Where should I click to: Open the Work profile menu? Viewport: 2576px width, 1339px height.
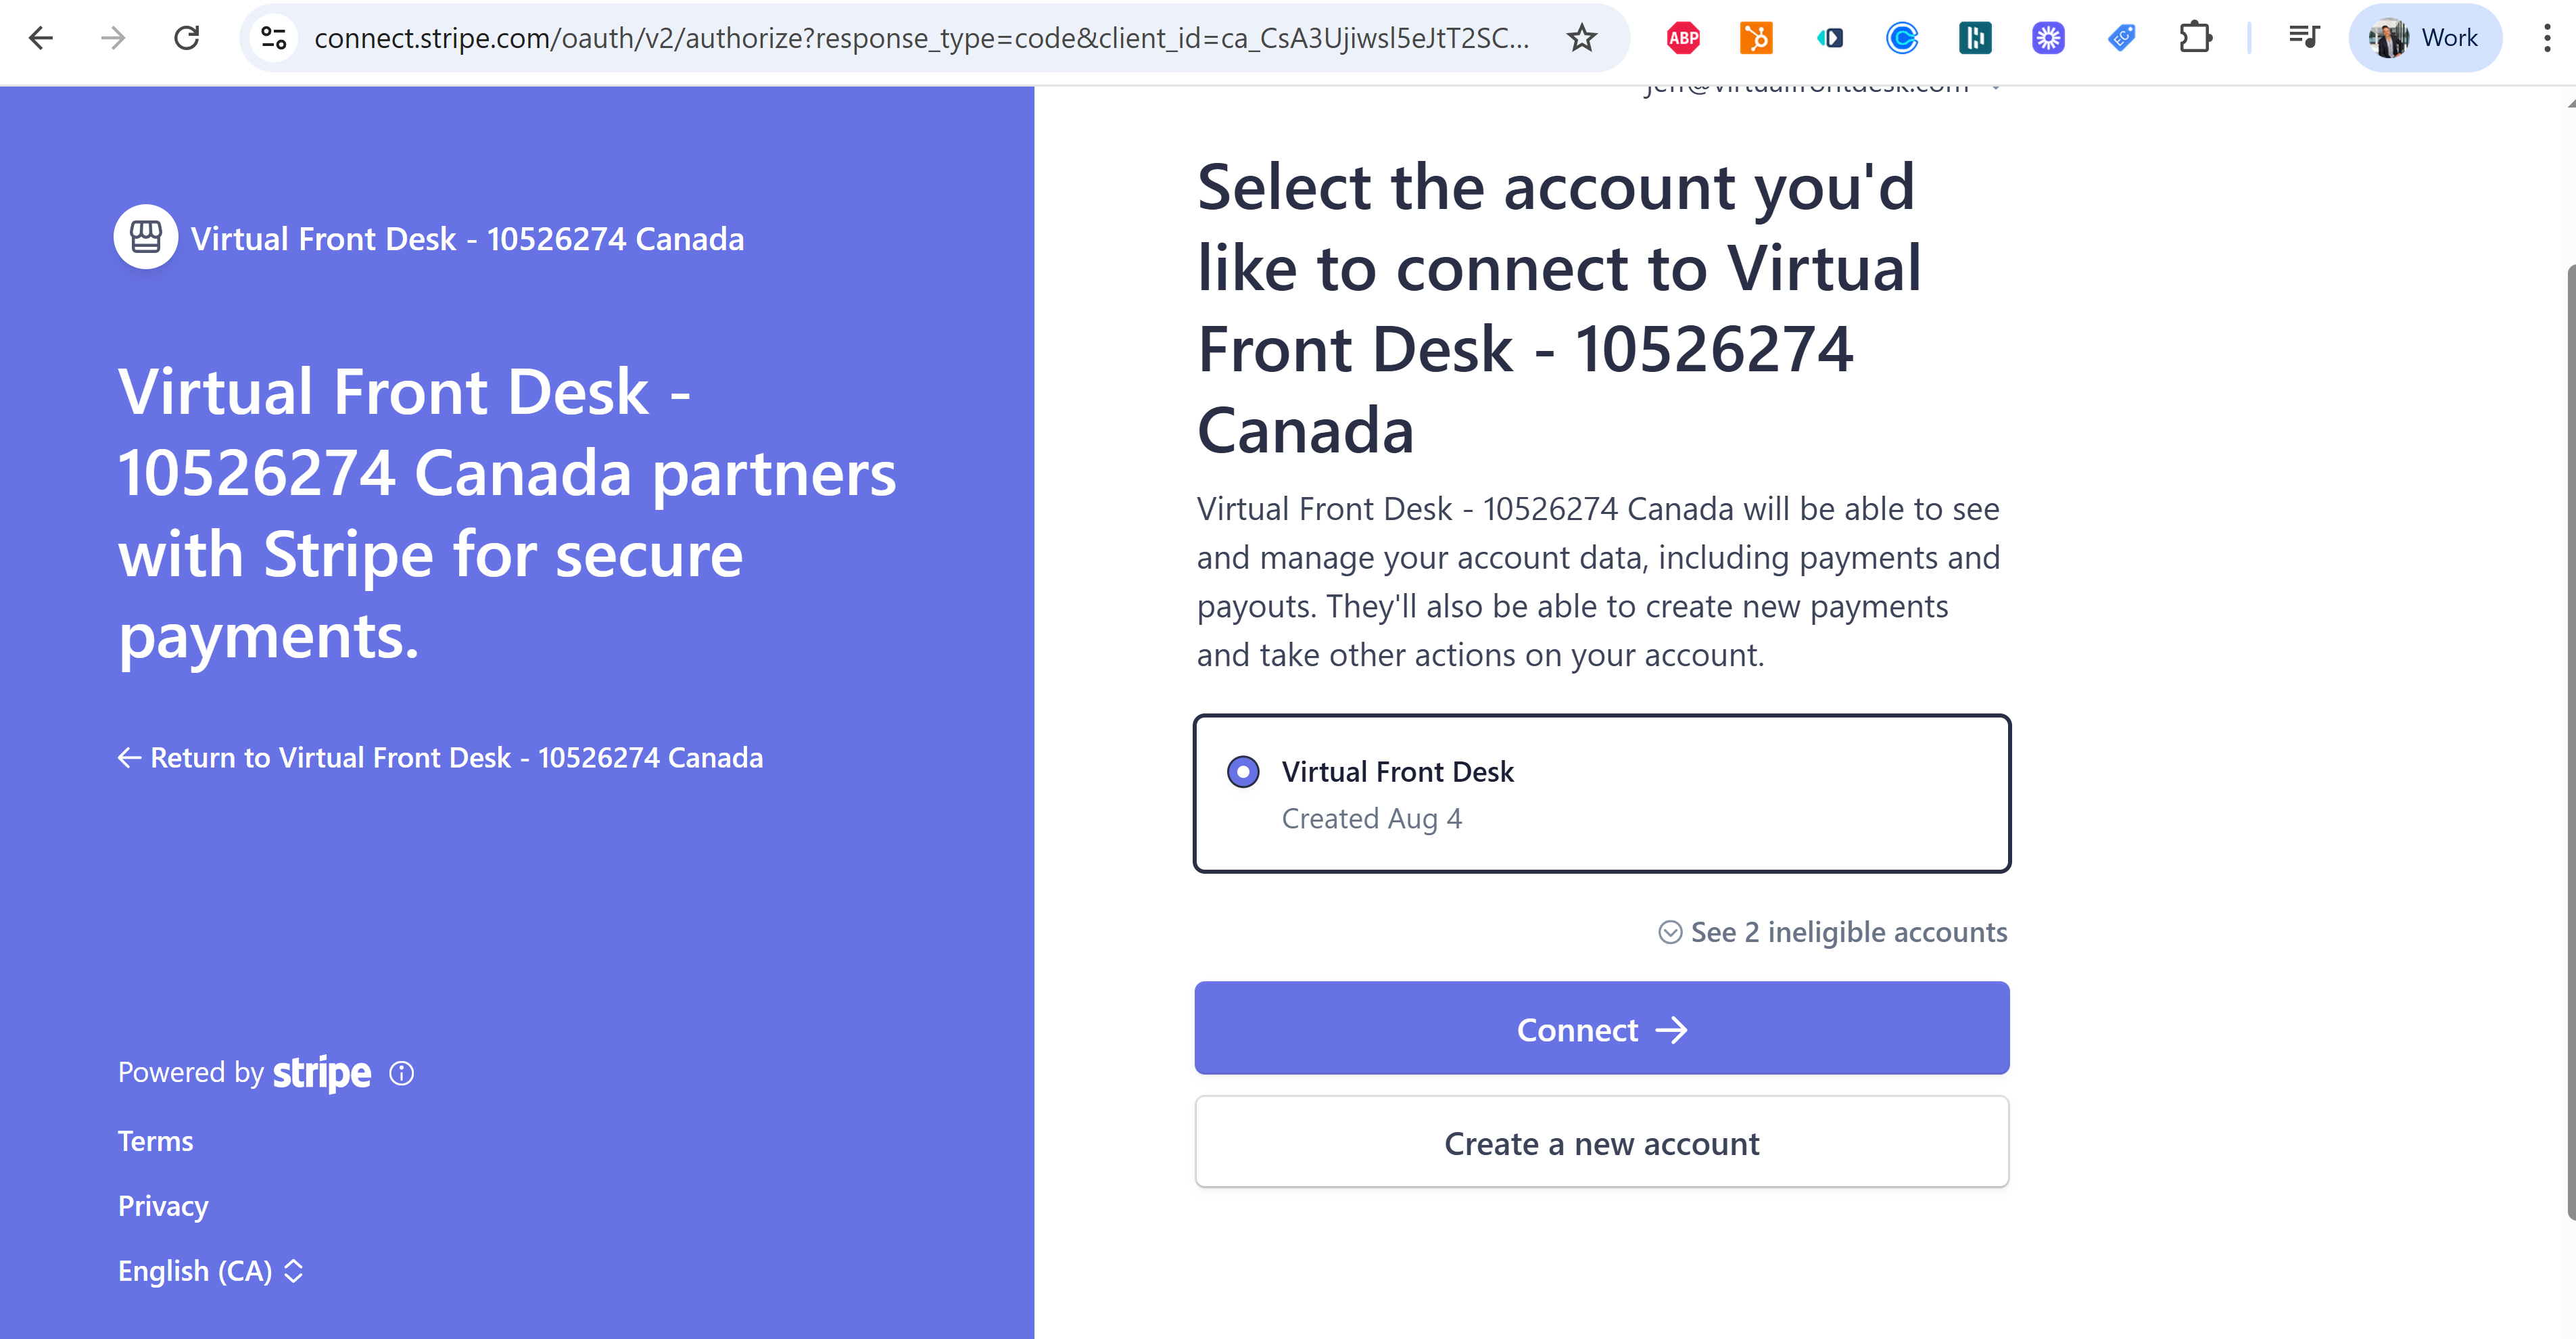(2424, 38)
